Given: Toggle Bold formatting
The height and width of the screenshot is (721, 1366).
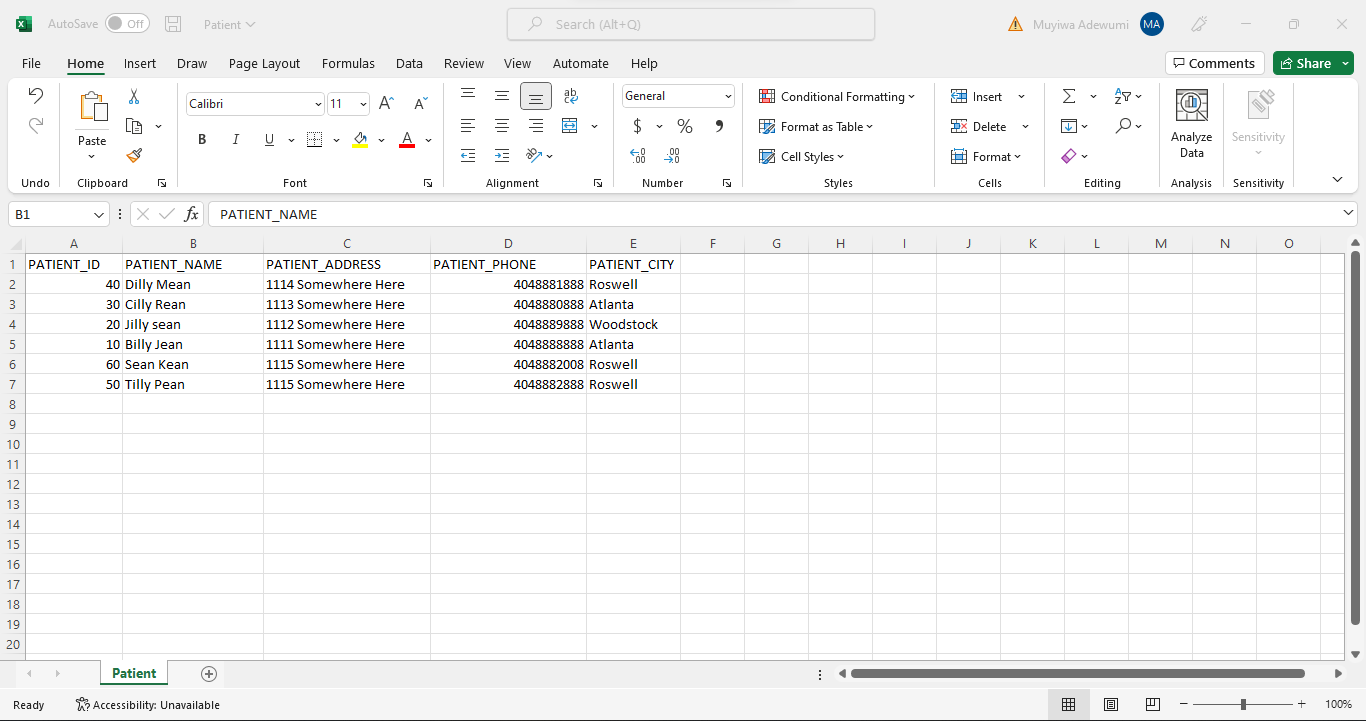Looking at the screenshot, I should [202, 140].
